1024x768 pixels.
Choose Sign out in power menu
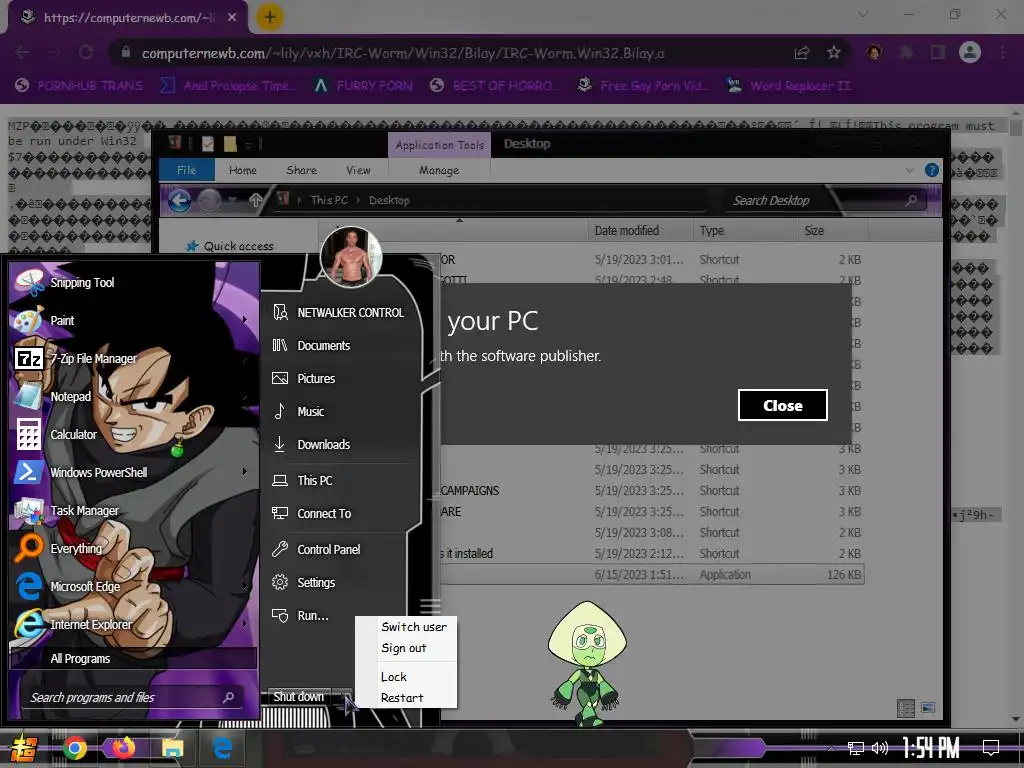pos(404,648)
